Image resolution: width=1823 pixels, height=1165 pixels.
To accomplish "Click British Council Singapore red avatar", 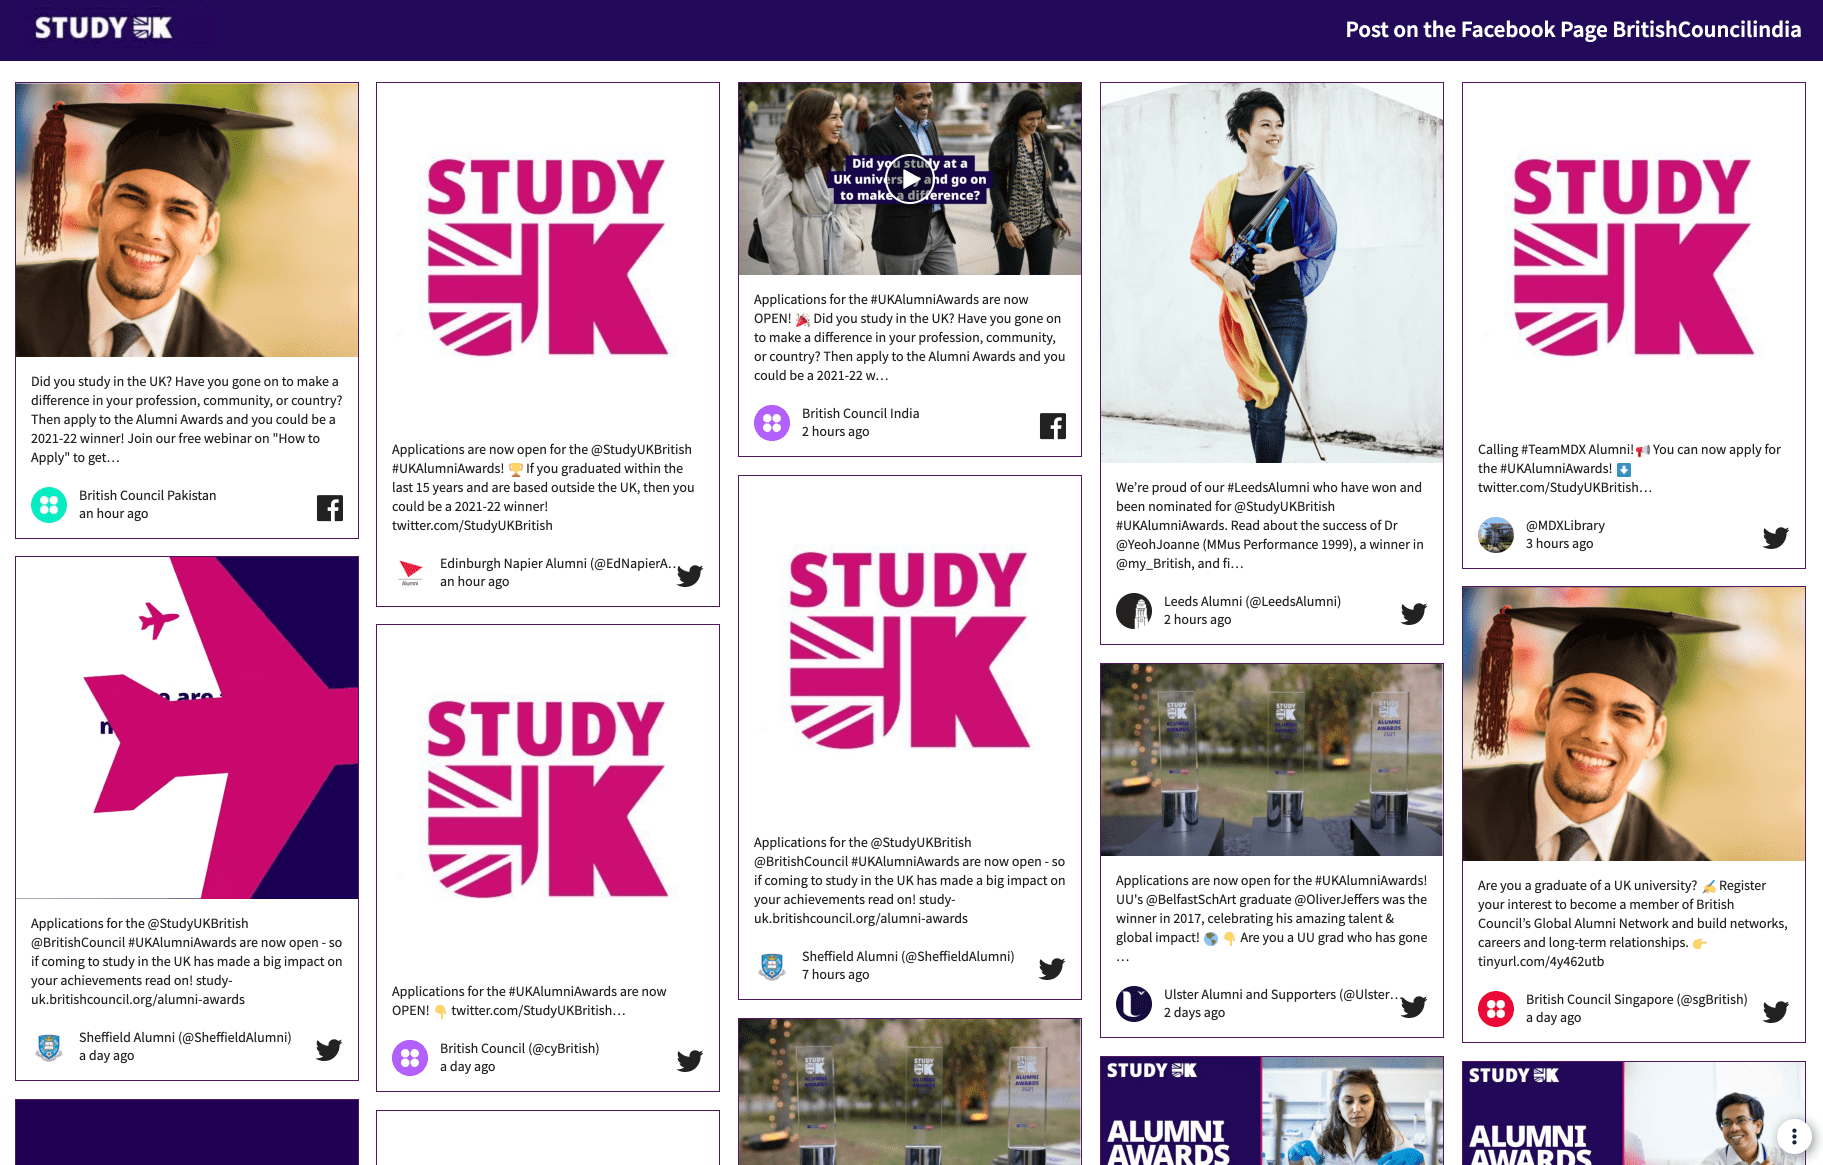I will (x=1496, y=1009).
